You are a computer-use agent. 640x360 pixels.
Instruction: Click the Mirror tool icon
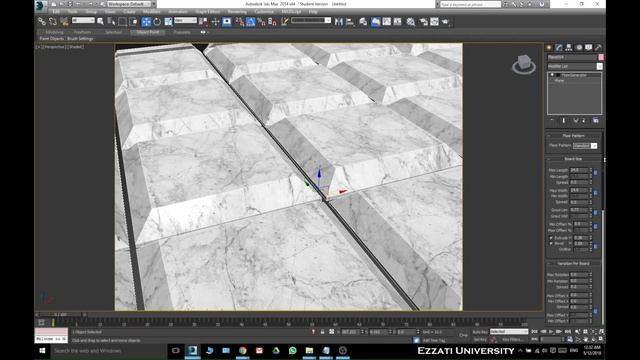click(x=339, y=22)
